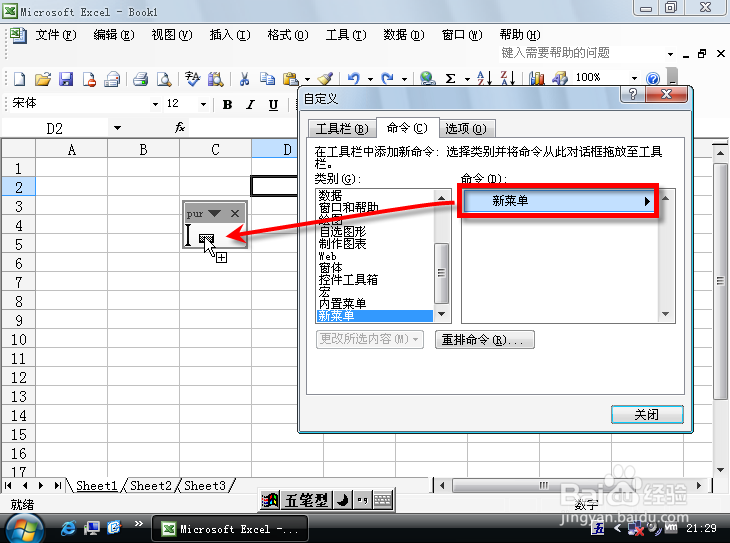Insert hyperlink with globe icon
The width and height of the screenshot is (730, 543).
pyautogui.click(x=427, y=79)
